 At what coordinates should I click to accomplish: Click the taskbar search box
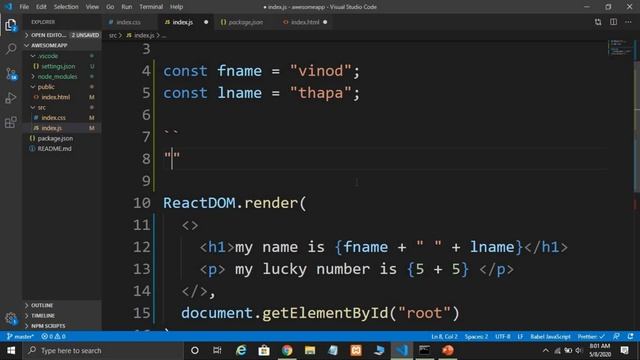click(103, 351)
